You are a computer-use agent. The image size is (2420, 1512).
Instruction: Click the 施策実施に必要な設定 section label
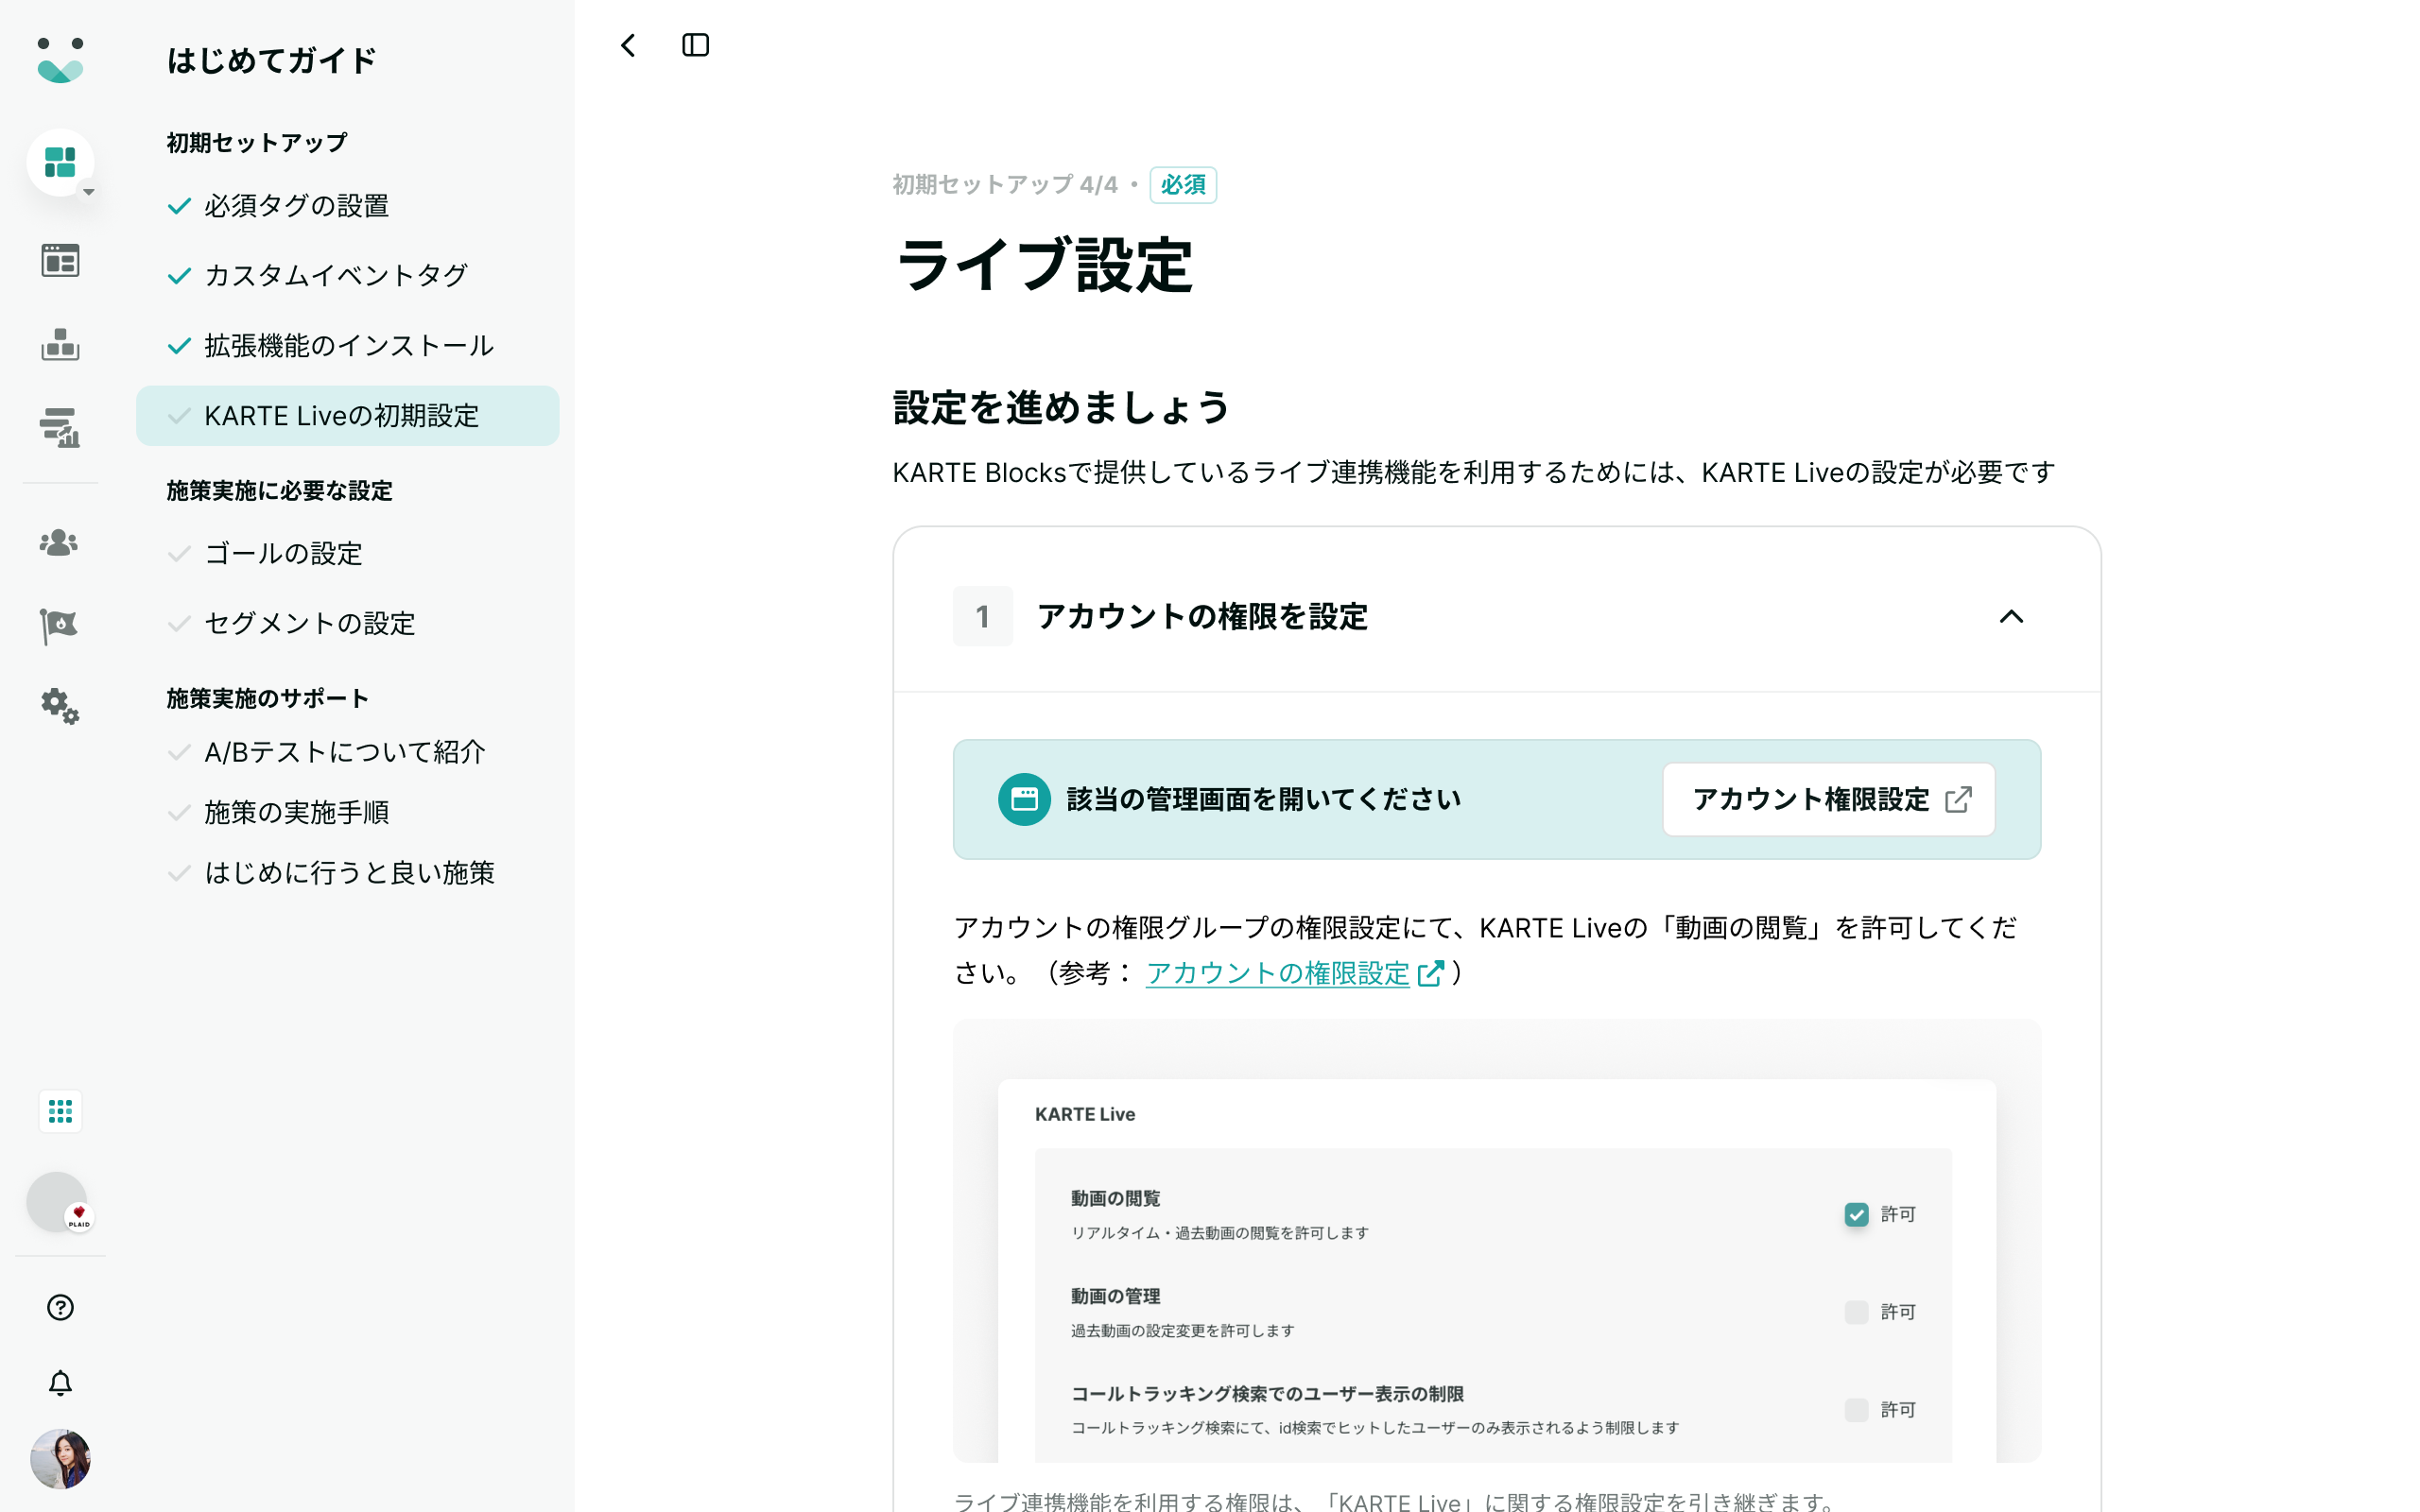[279, 491]
